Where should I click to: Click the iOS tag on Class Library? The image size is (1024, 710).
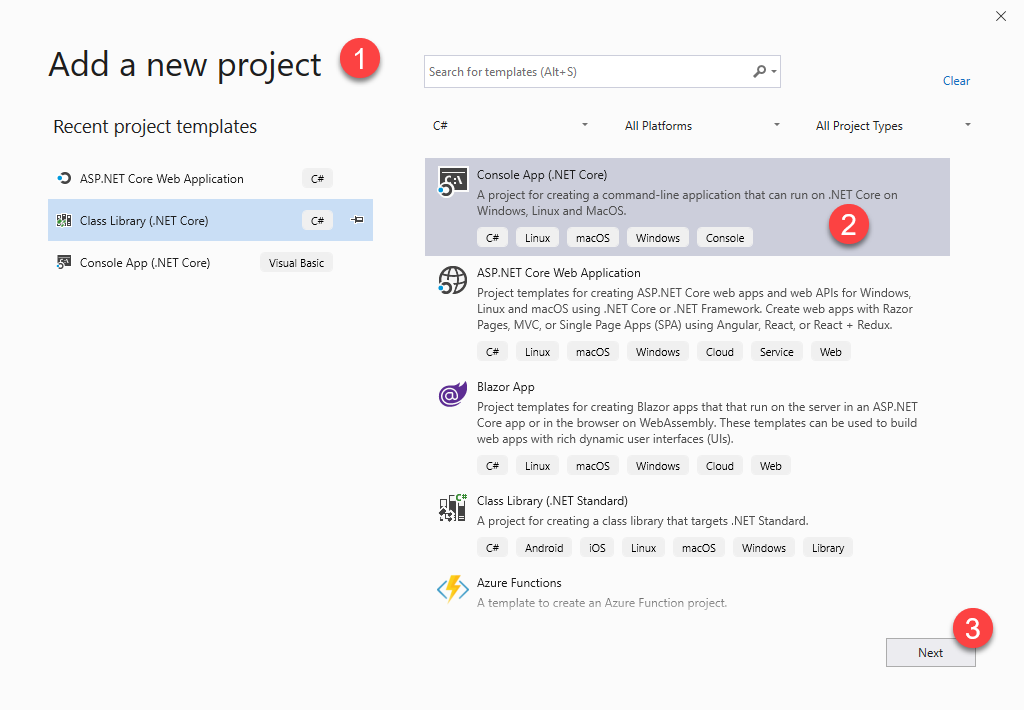597,548
